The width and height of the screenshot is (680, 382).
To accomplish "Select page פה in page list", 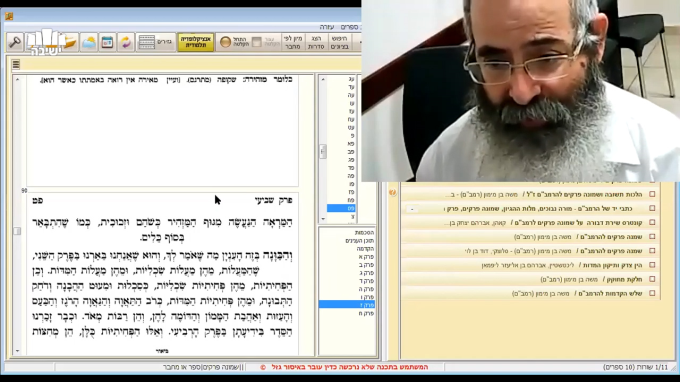I will point(351,176).
